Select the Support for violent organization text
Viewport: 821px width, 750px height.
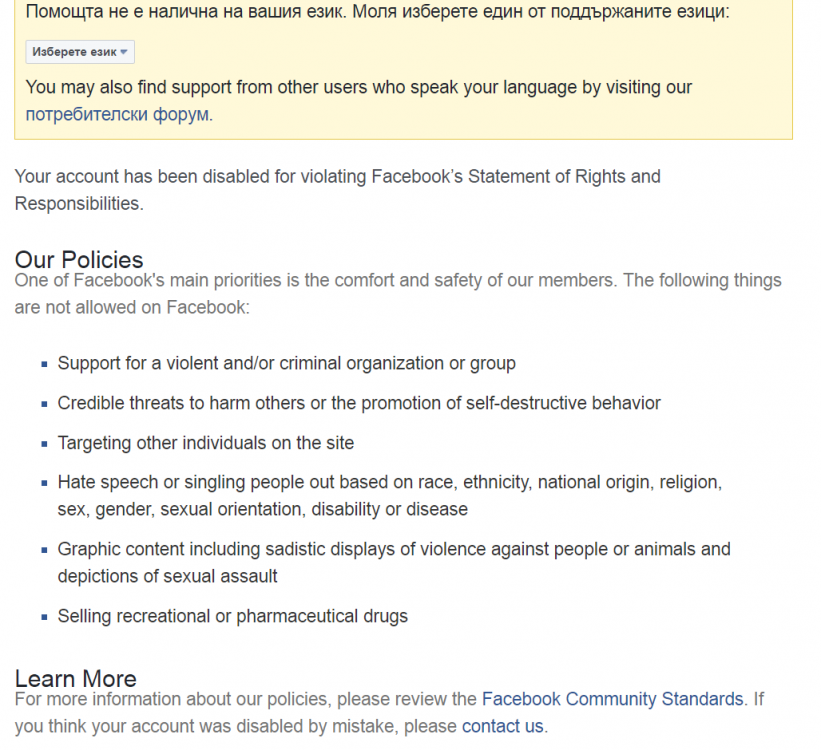point(286,363)
